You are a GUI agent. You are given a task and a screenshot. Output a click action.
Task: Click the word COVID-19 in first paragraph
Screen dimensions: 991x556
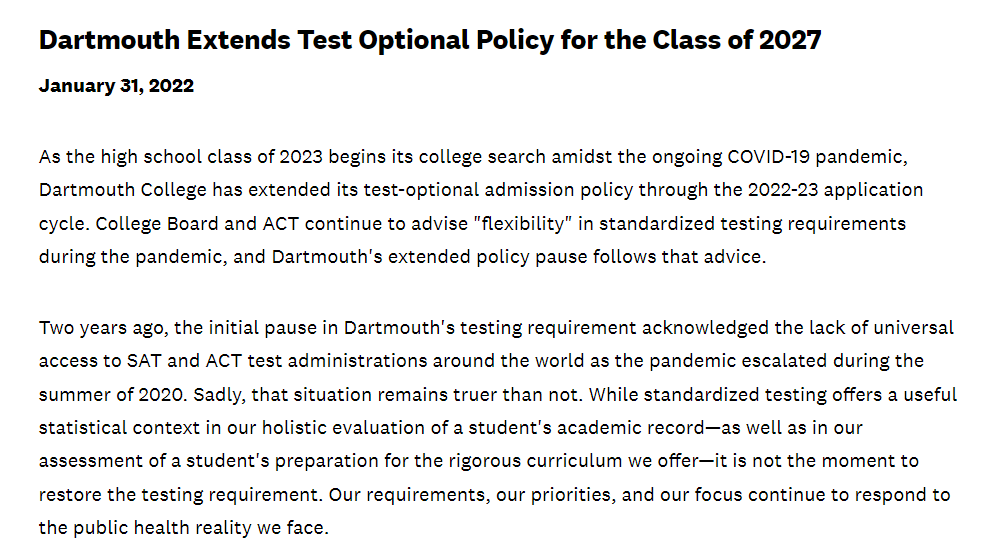(769, 156)
